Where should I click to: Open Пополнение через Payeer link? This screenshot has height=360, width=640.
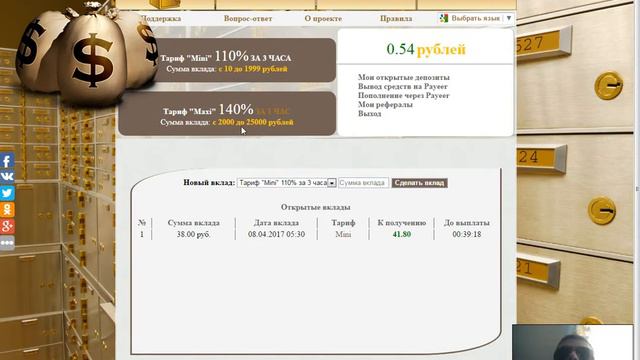coord(404,96)
